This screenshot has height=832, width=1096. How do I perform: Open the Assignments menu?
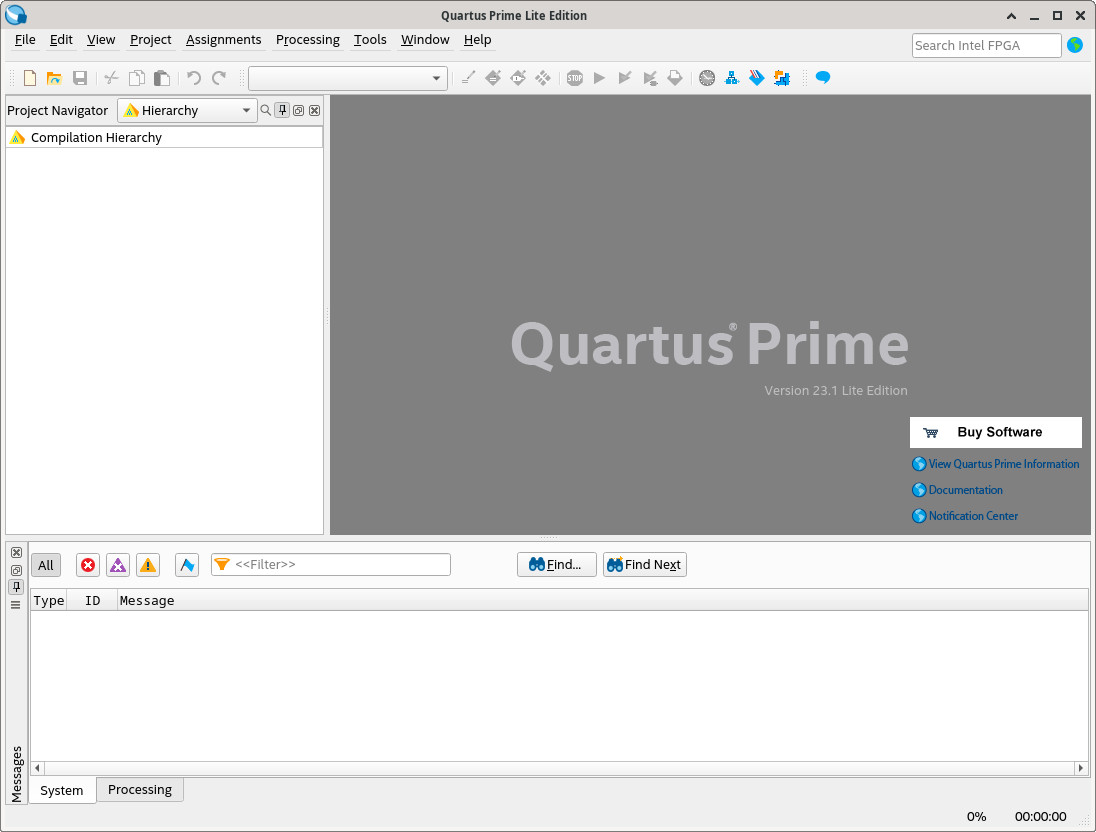coord(224,40)
